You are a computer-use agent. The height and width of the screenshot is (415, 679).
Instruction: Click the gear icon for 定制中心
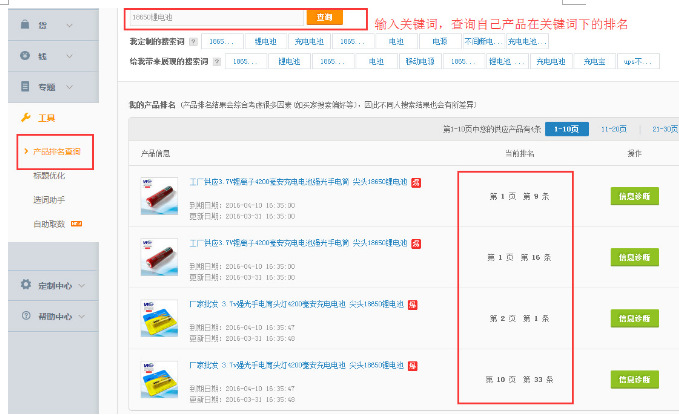26,284
